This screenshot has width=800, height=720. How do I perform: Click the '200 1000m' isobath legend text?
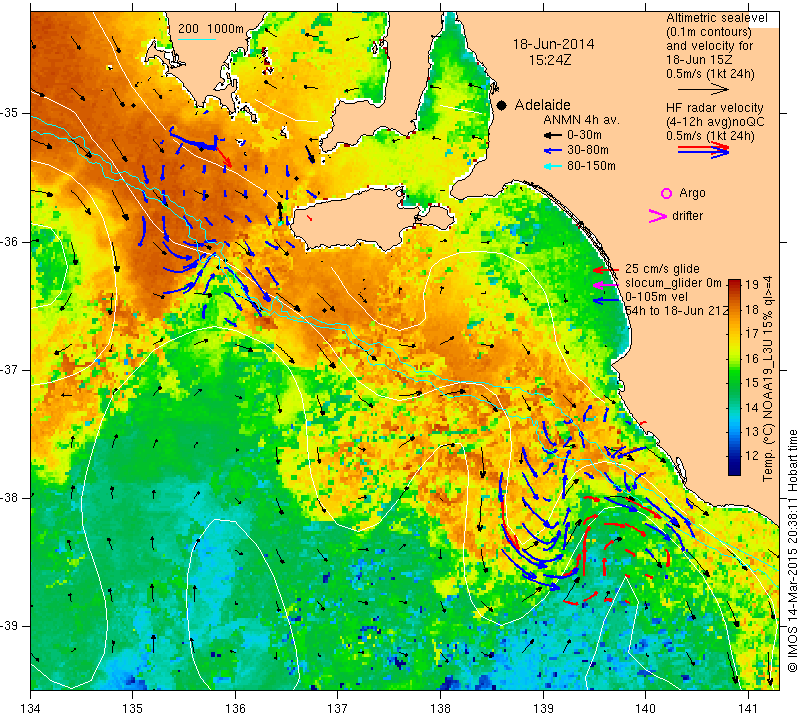pos(211,29)
